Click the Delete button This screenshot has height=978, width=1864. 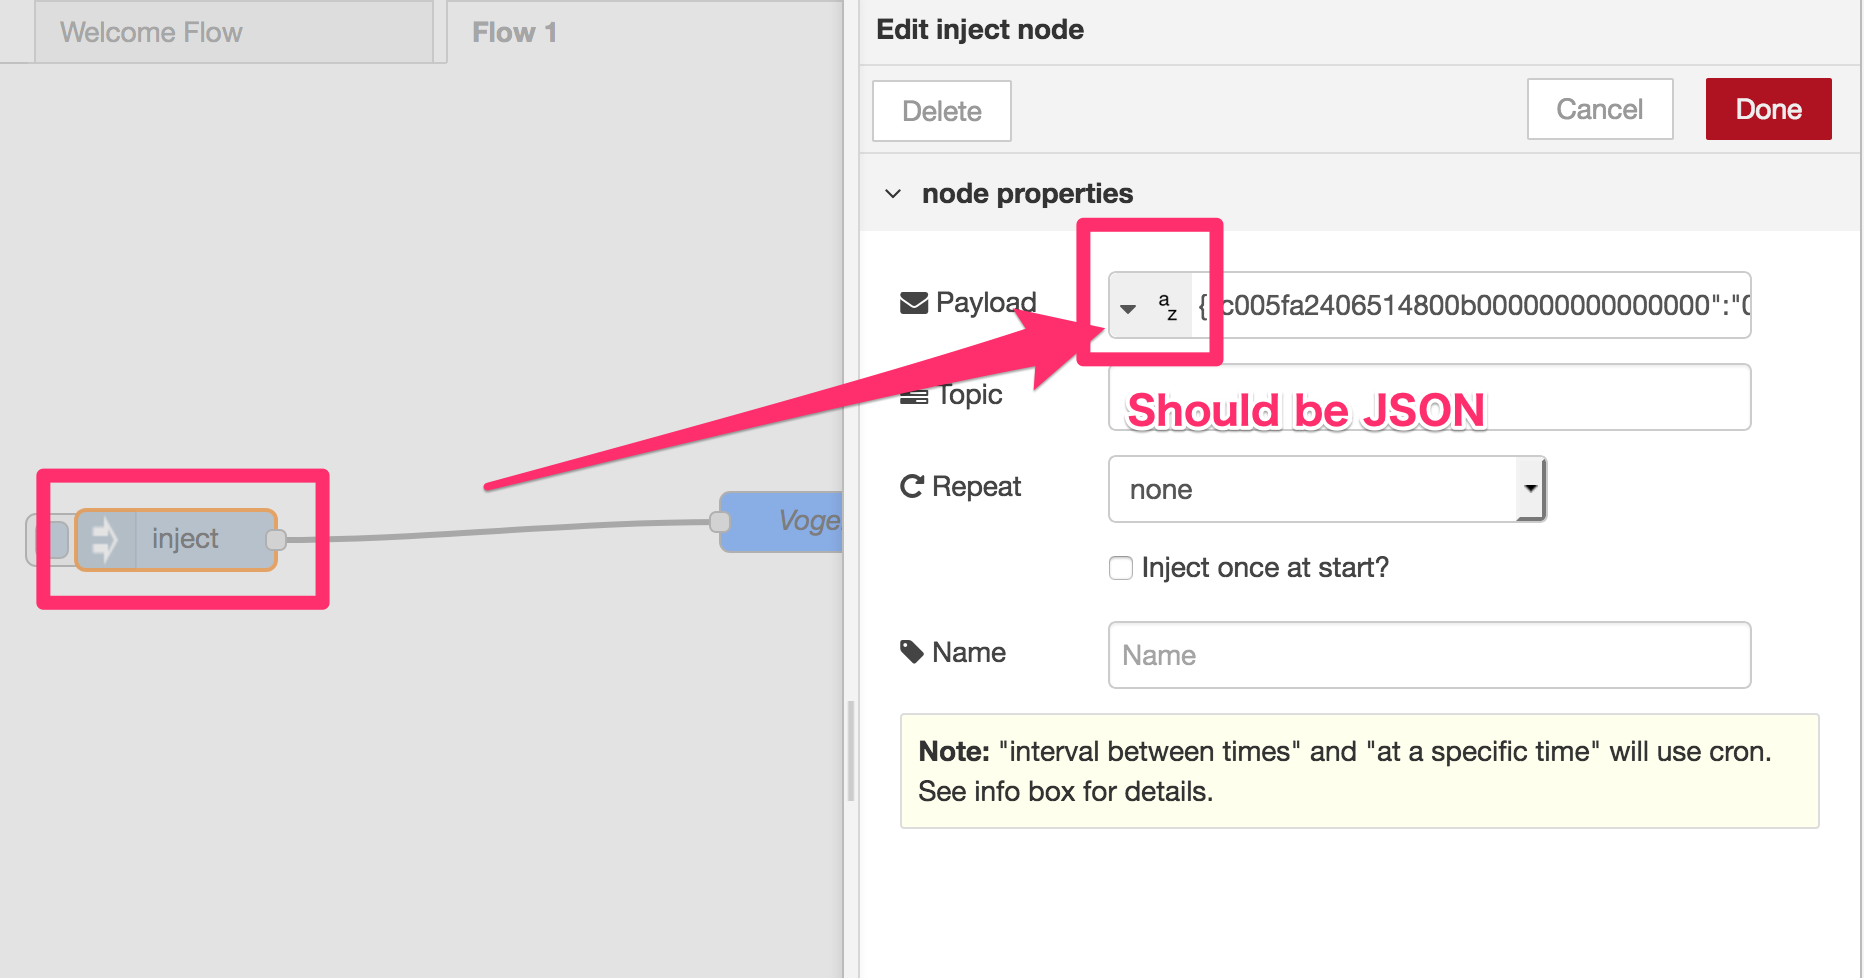pos(940,110)
